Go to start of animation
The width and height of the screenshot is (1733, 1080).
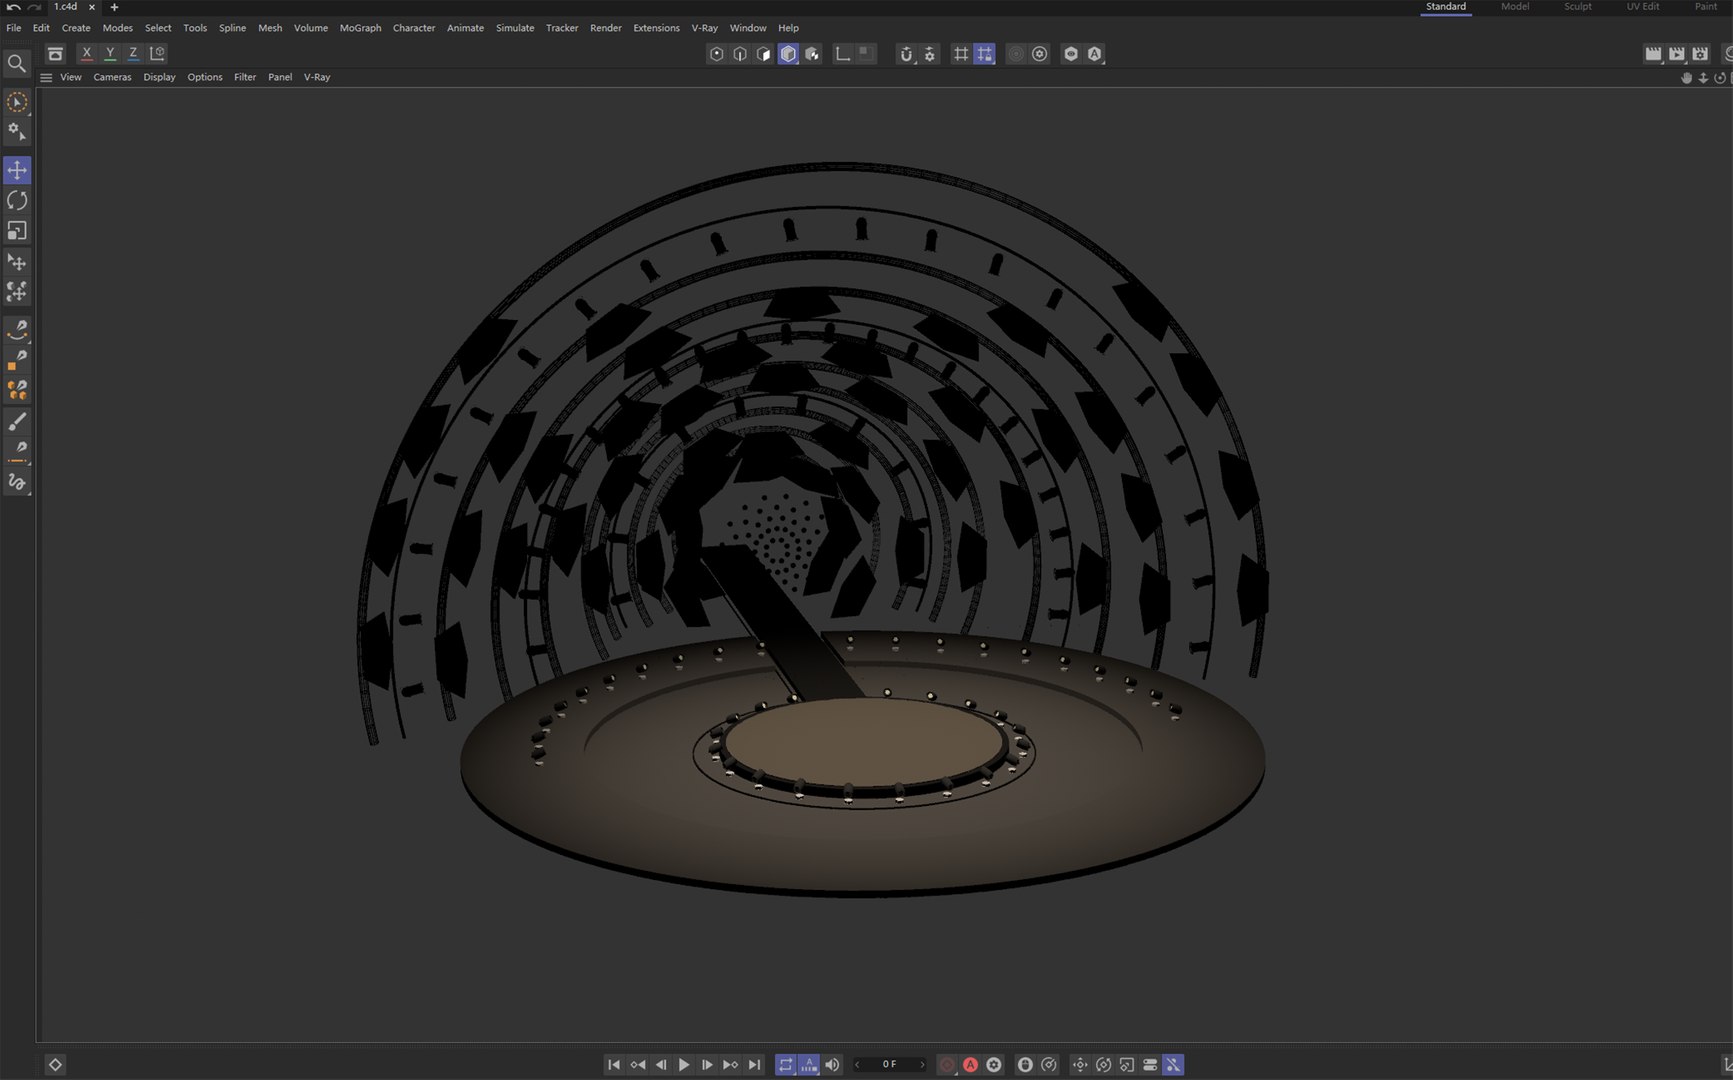point(614,1065)
